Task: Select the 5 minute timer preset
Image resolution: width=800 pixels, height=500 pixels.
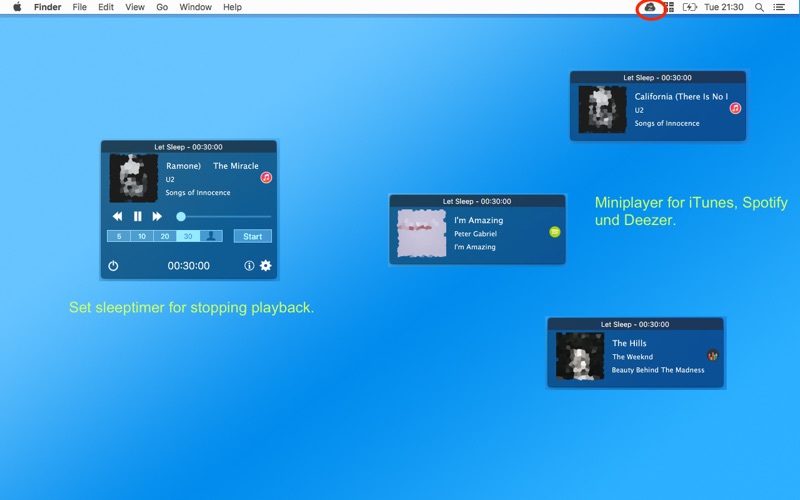Action: [119, 236]
